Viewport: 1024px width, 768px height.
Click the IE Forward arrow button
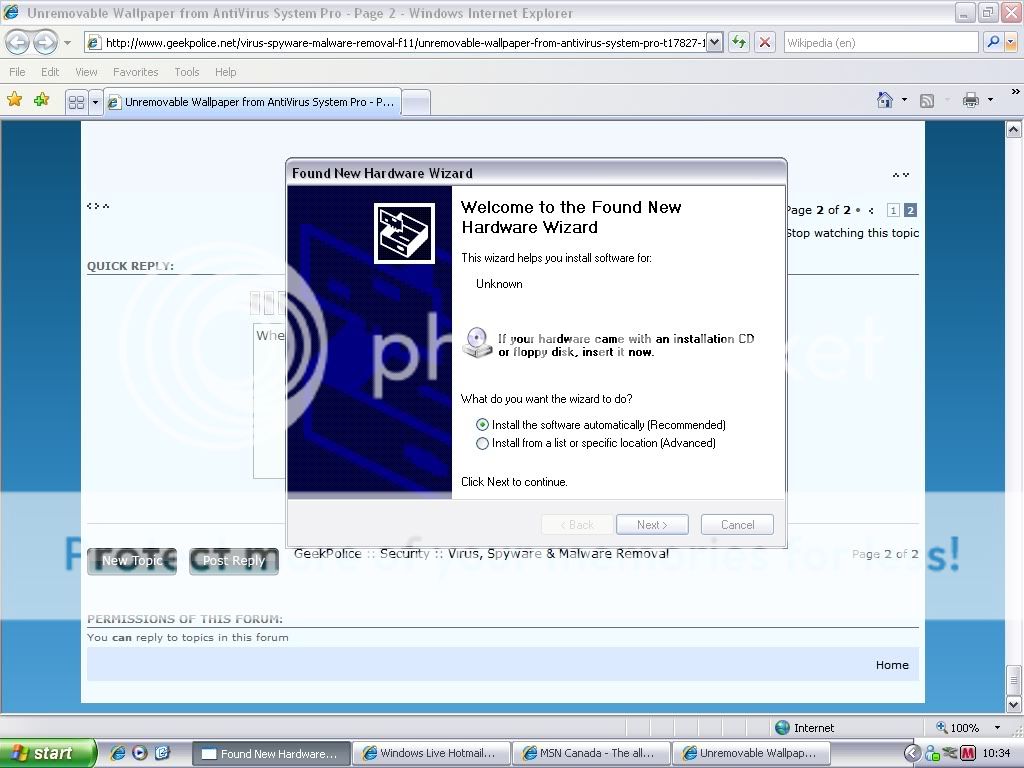[x=45, y=42]
